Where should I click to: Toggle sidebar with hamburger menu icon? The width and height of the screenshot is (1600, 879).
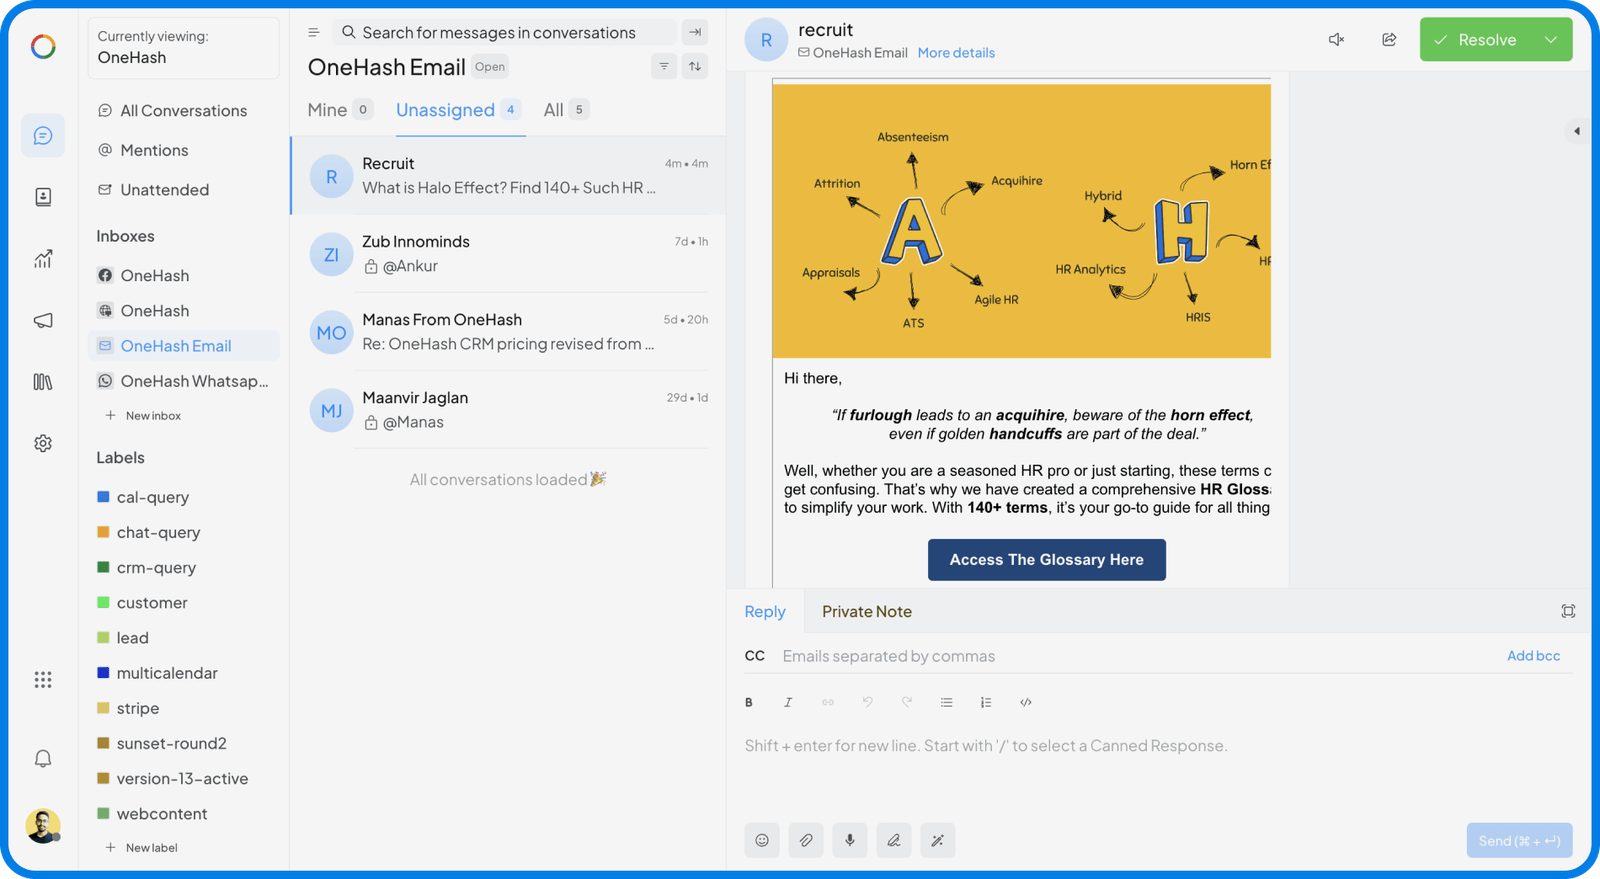coord(313,32)
